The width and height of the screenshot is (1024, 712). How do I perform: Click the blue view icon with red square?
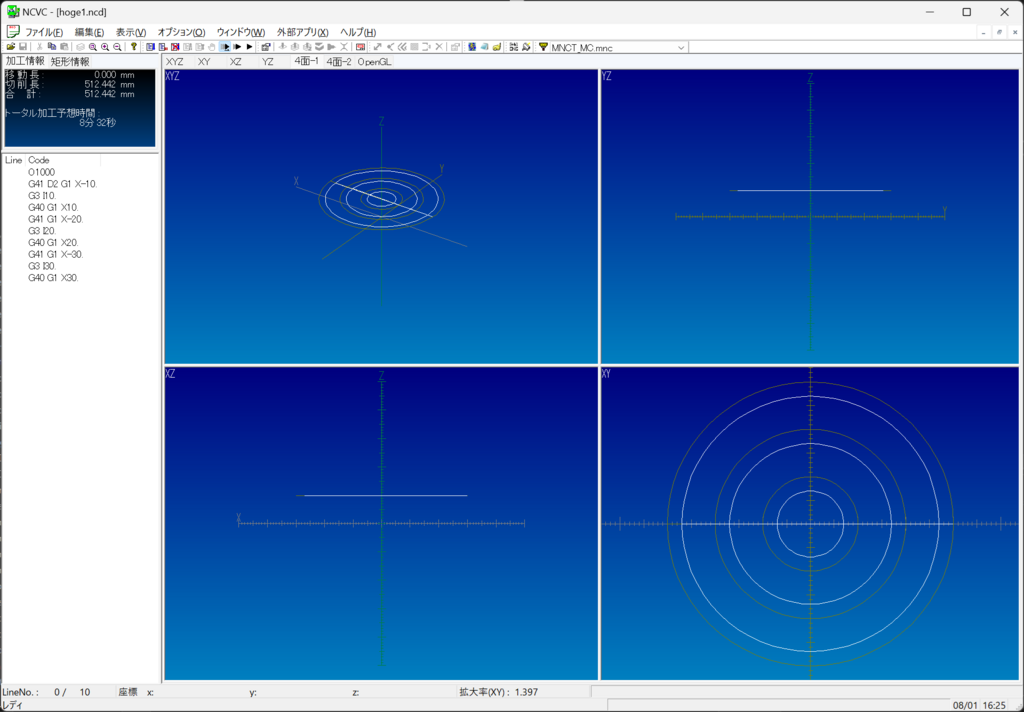coord(163,47)
